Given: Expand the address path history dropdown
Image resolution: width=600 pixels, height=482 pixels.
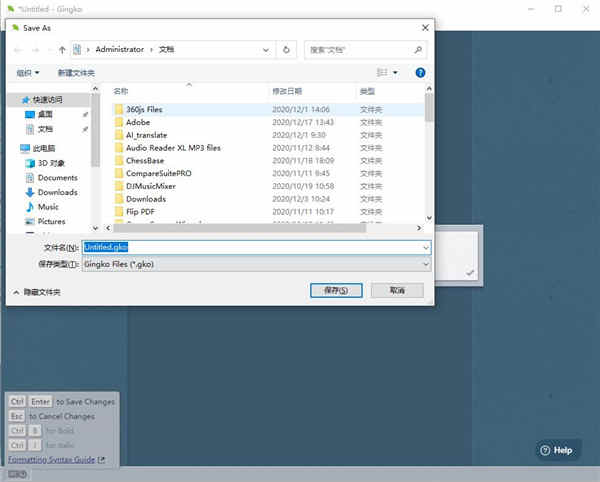Looking at the screenshot, I should (x=266, y=50).
